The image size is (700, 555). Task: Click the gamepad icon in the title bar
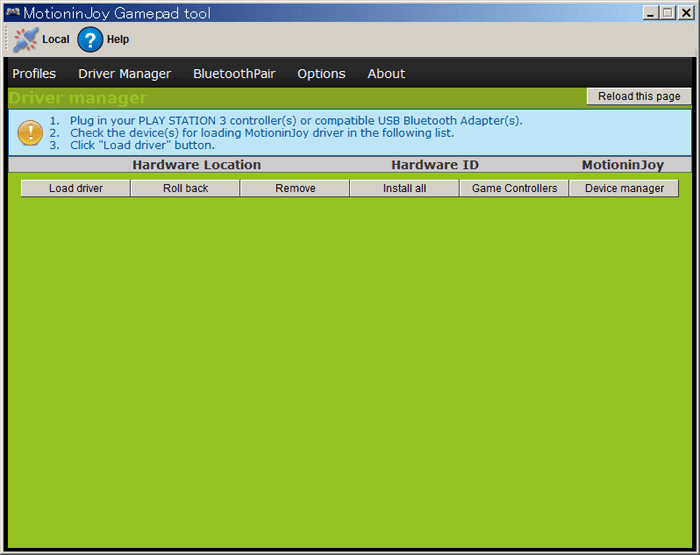tap(13, 13)
